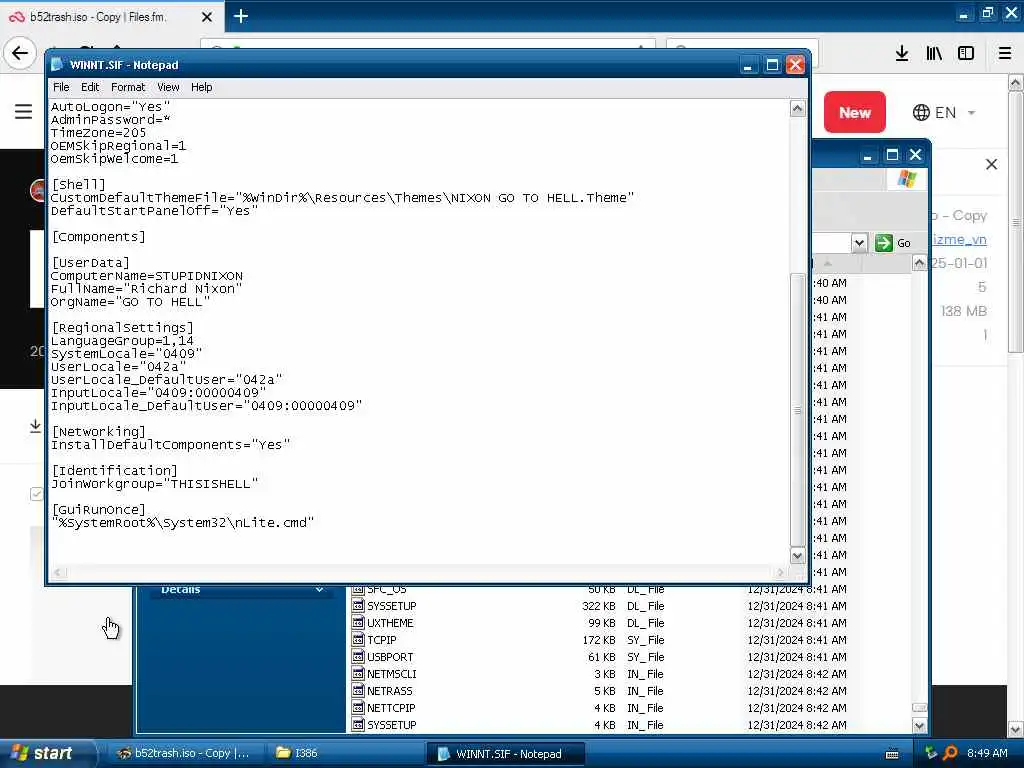1024x768 pixels.
Task: Select SYSSETUP 322 KB file icon
Action: pos(358,606)
